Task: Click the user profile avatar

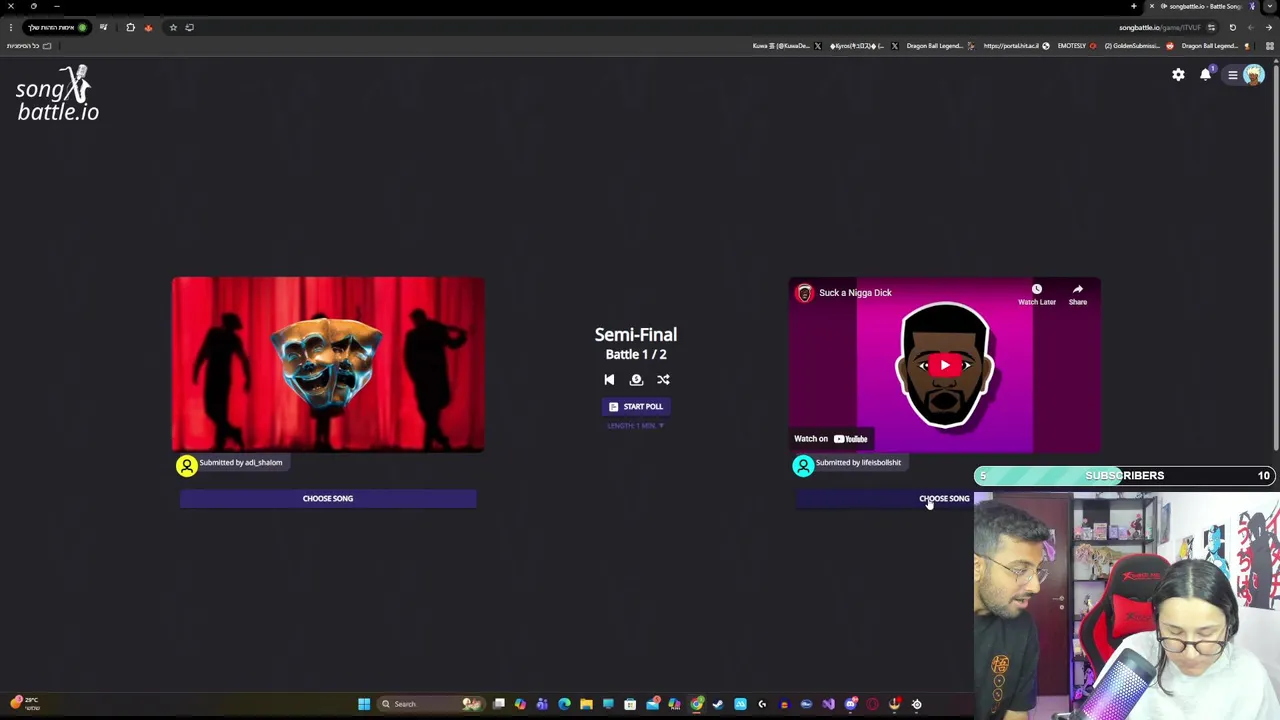Action: (1253, 75)
